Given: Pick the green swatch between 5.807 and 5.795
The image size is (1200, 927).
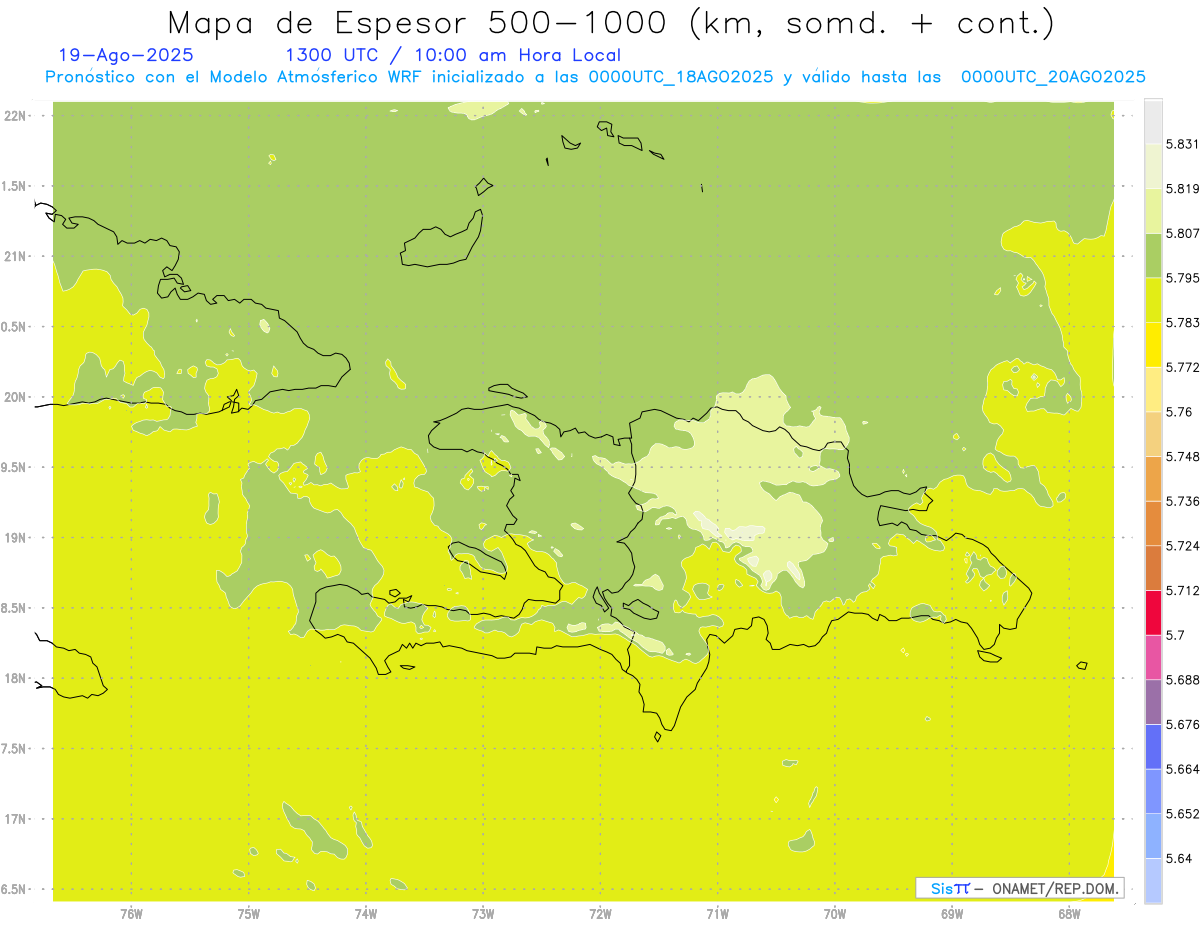Looking at the screenshot, I should 1153,255.
